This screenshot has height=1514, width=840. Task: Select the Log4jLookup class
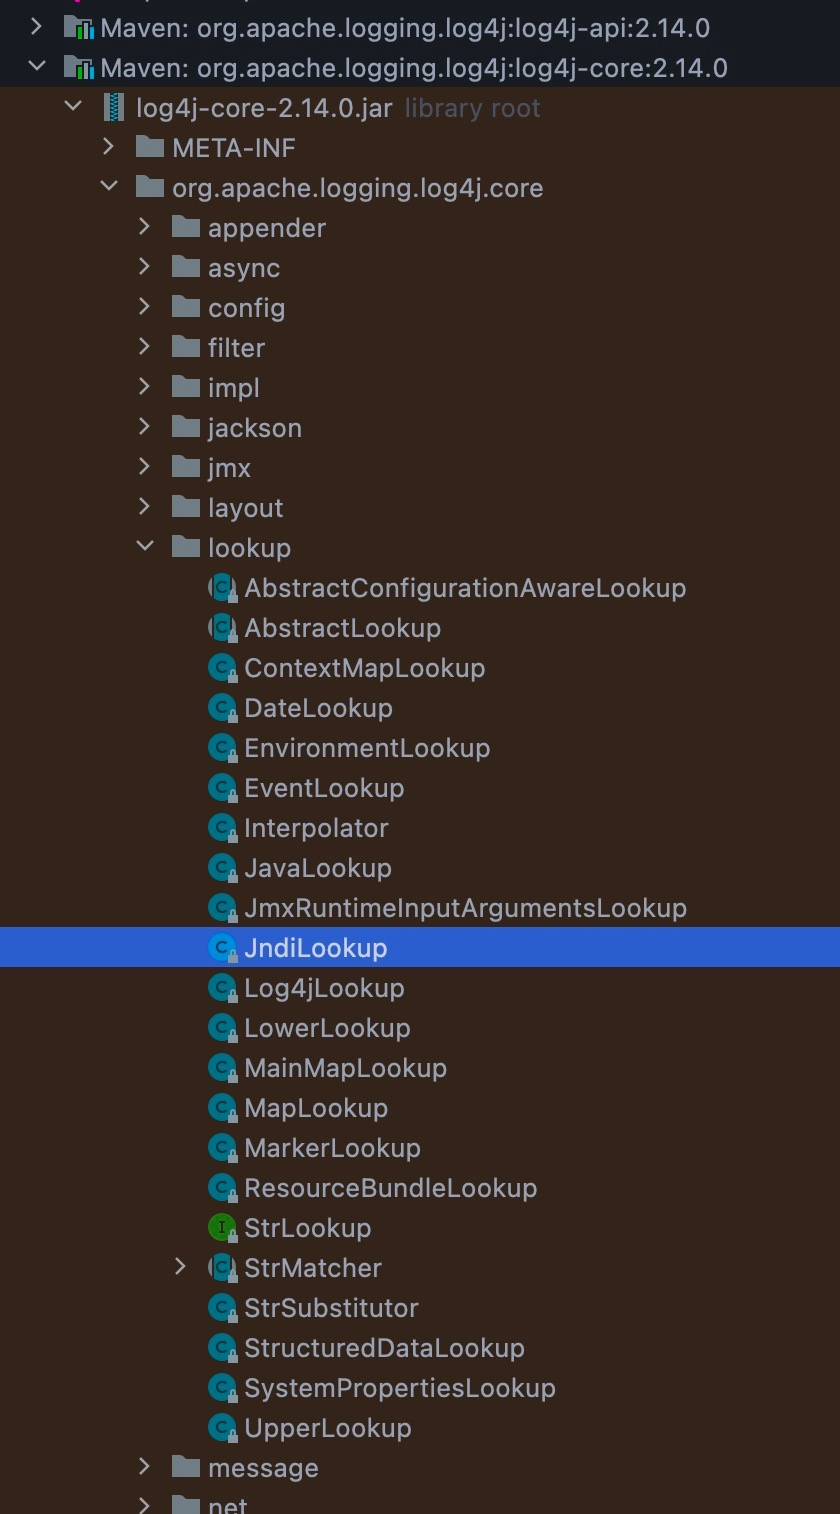(324, 988)
